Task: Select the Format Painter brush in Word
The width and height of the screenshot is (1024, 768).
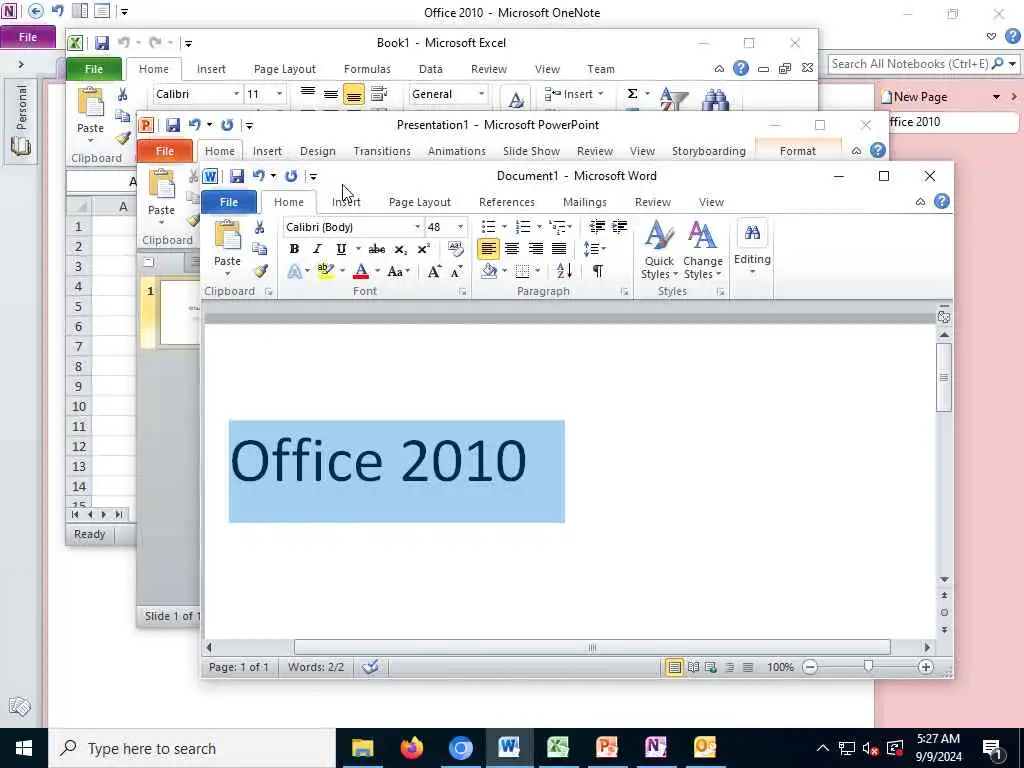Action: click(261, 271)
